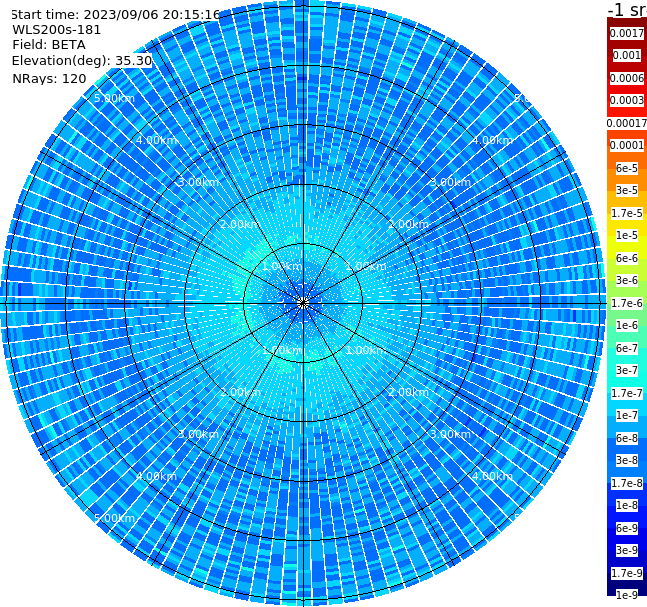The width and height of the screenshot is (647, 607).
Task: Click the 2.00km range label in southeast quadrant
Action: (408, 392)
